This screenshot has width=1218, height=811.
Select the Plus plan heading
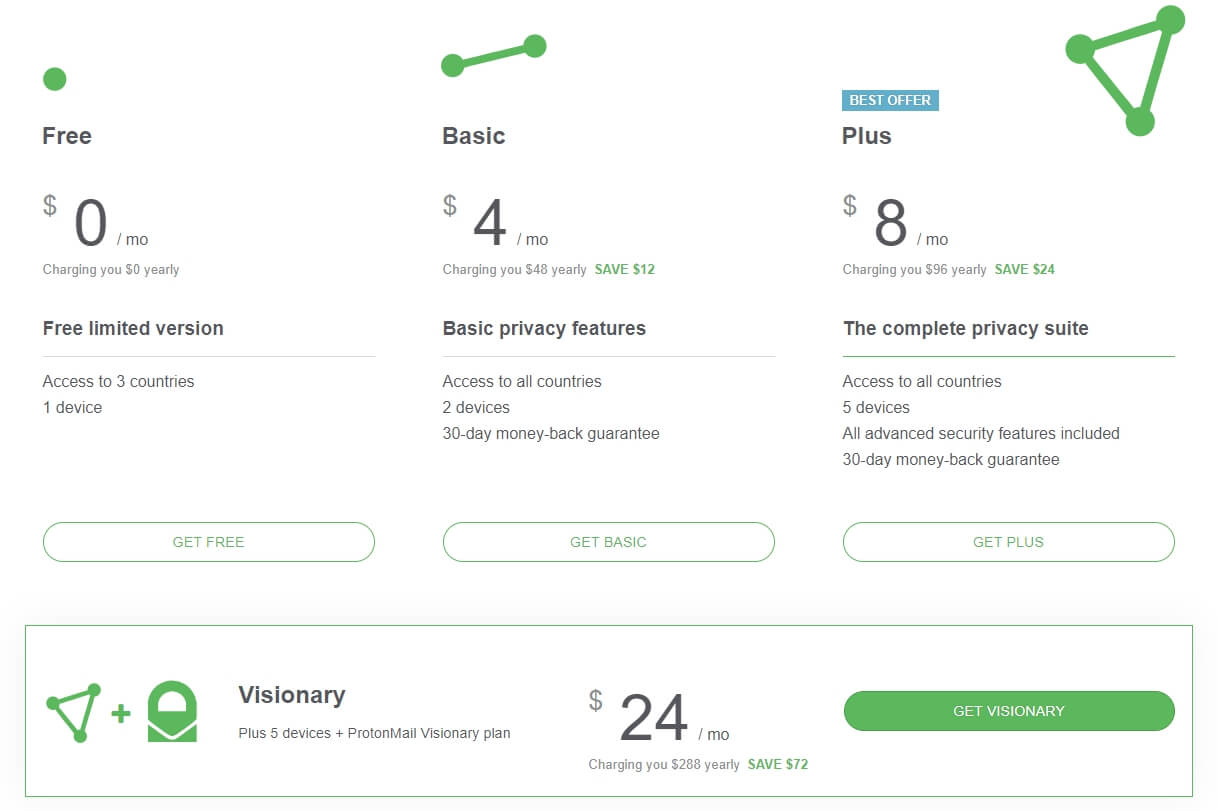(x=867, y=136)
